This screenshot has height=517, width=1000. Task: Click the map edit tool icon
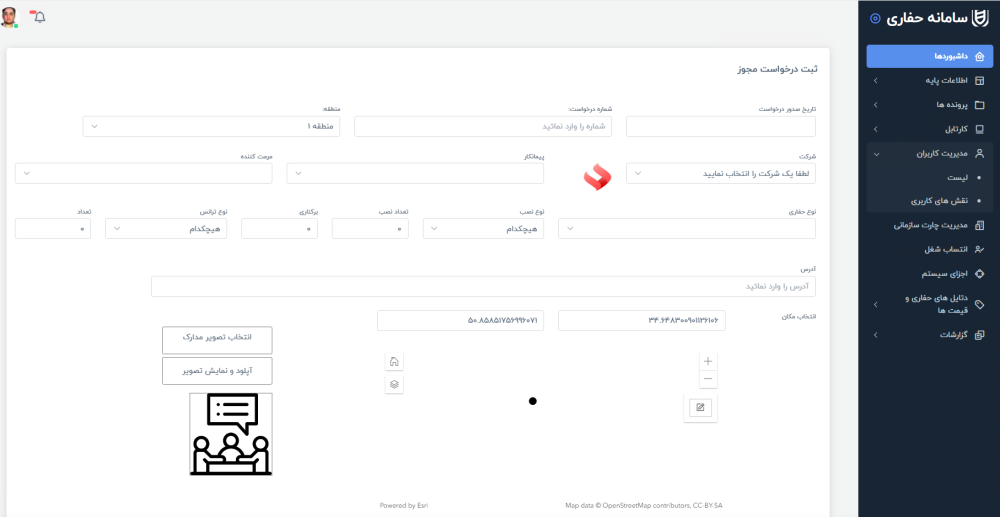click(x=700, y=407)
